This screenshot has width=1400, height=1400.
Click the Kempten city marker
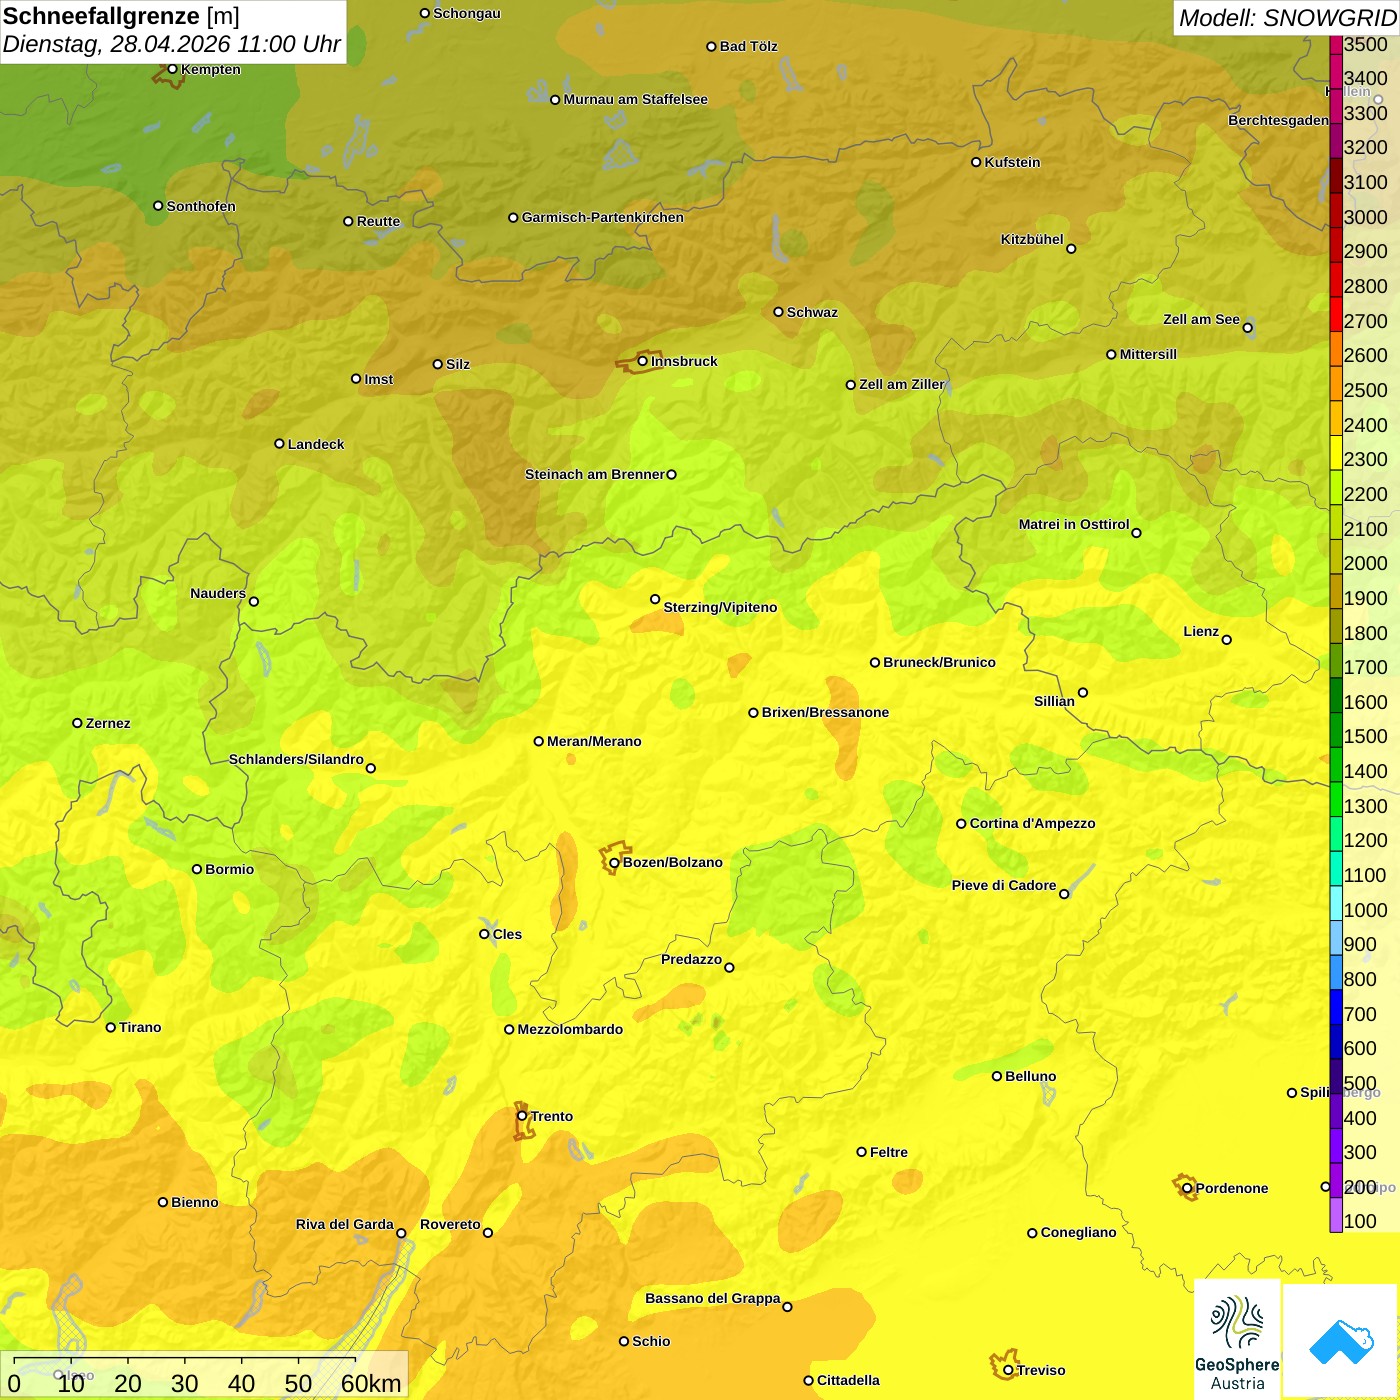172,69
